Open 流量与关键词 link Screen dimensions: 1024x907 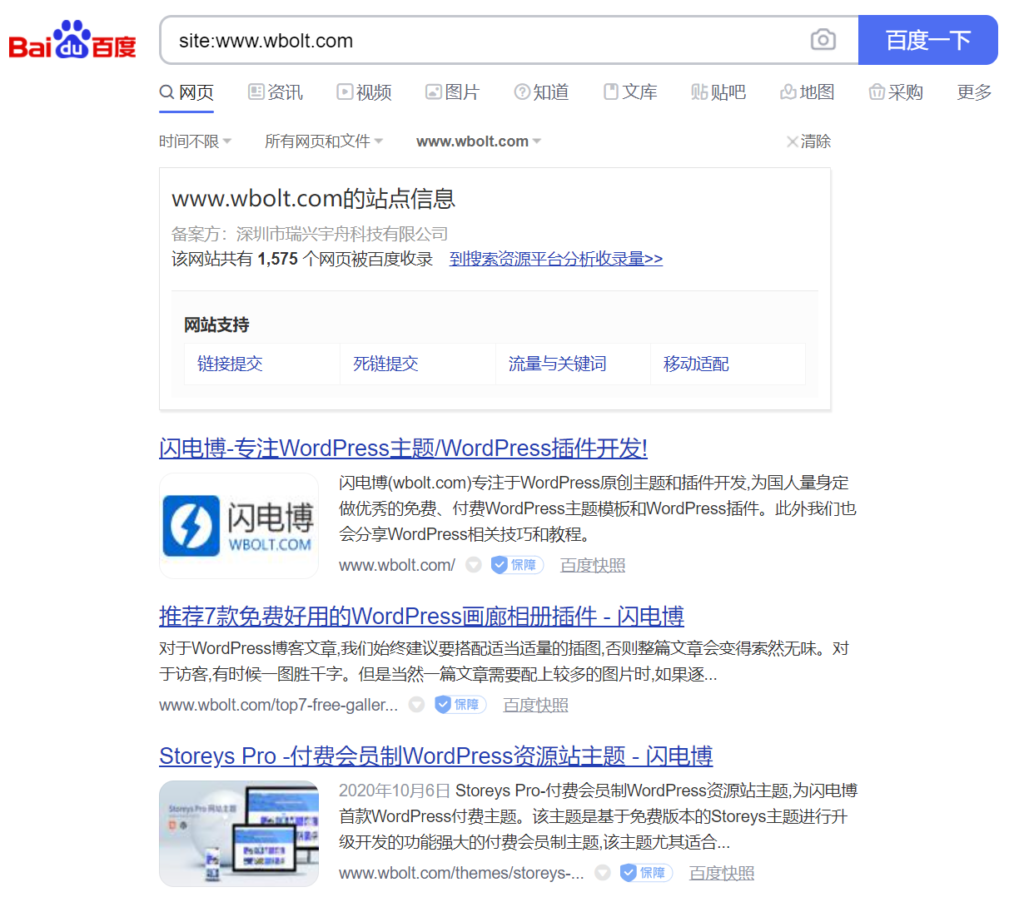tap(557, 364)
